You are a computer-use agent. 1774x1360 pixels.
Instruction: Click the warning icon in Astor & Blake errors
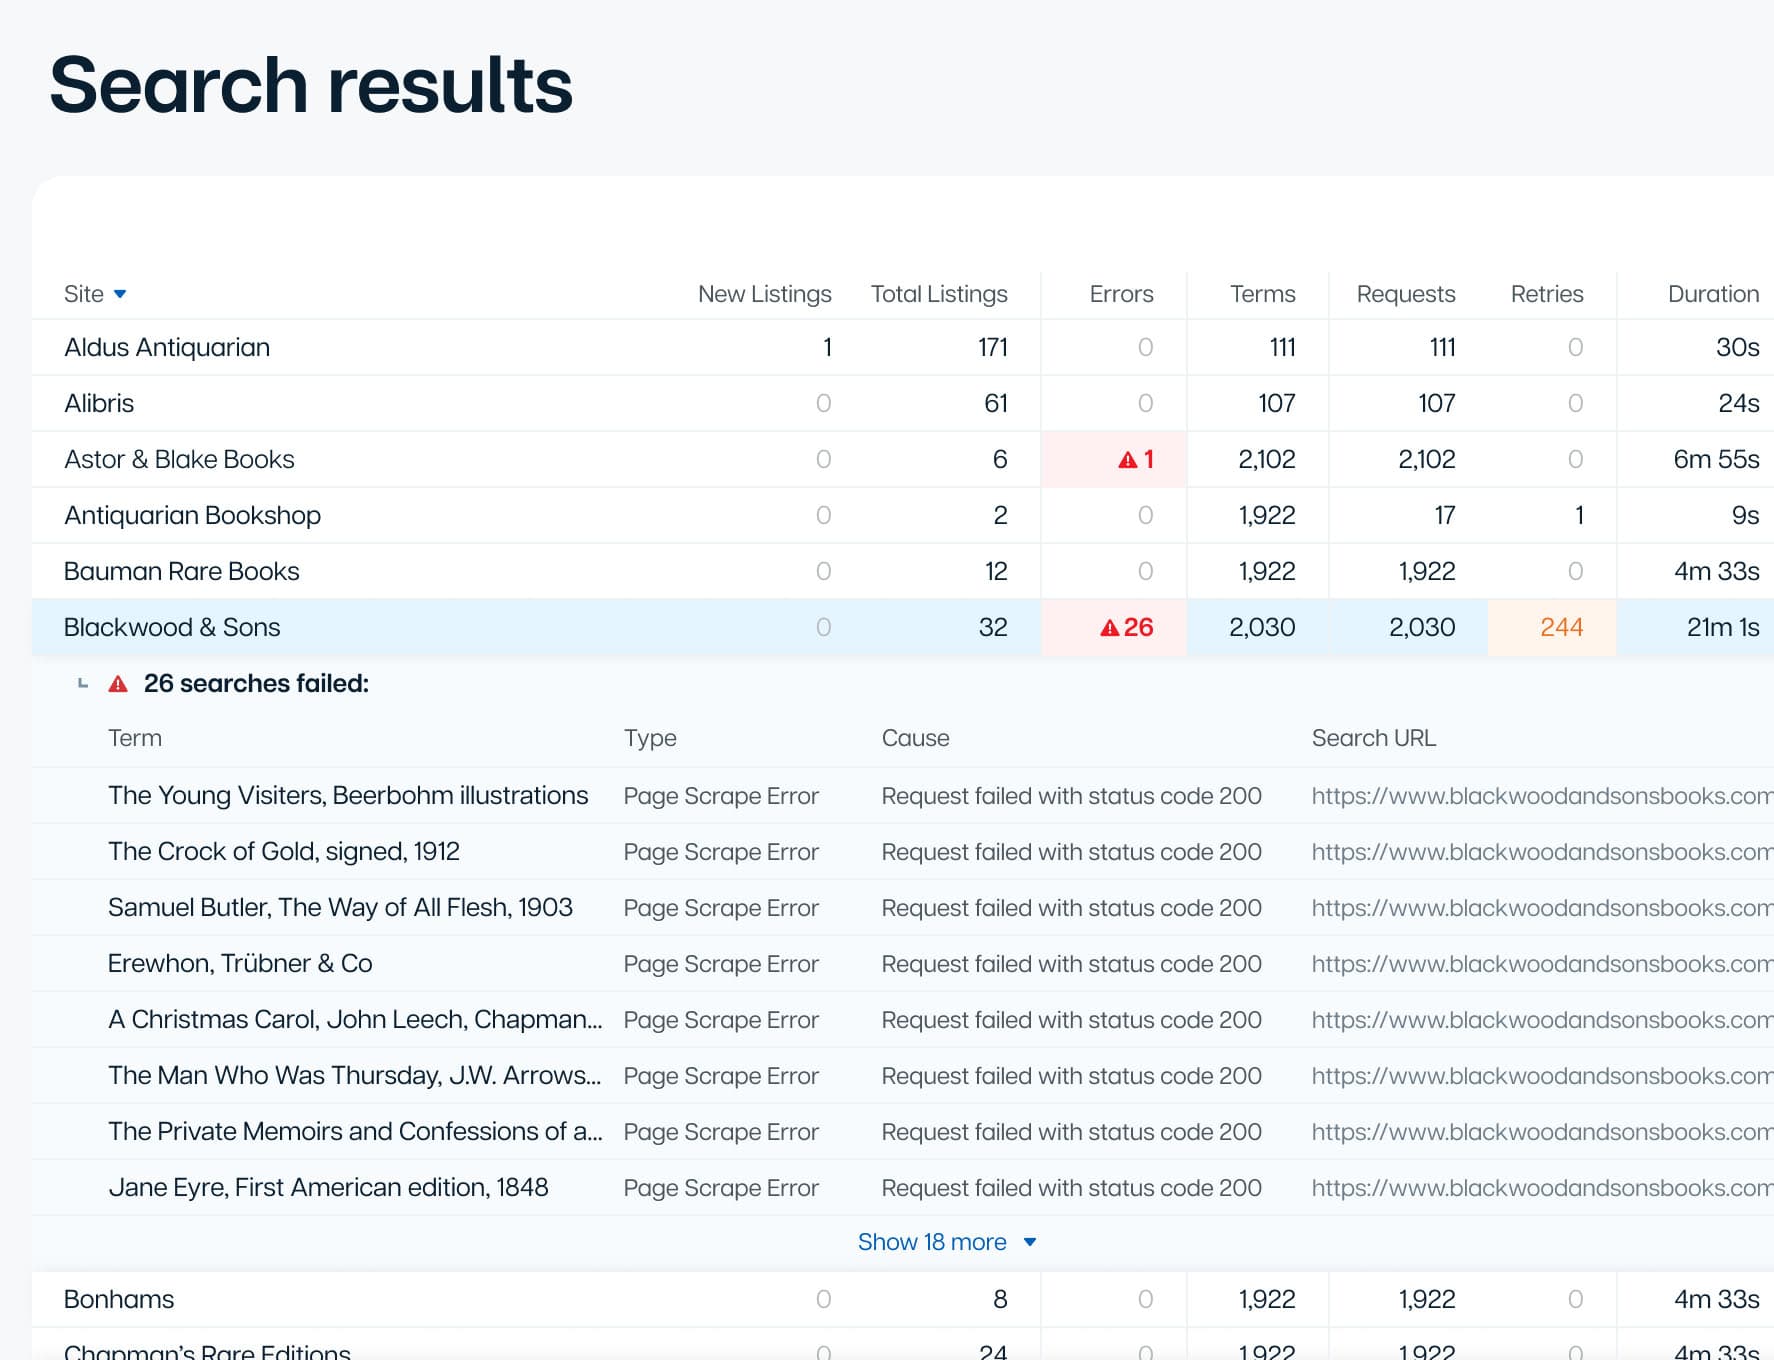click(1128, 460)
